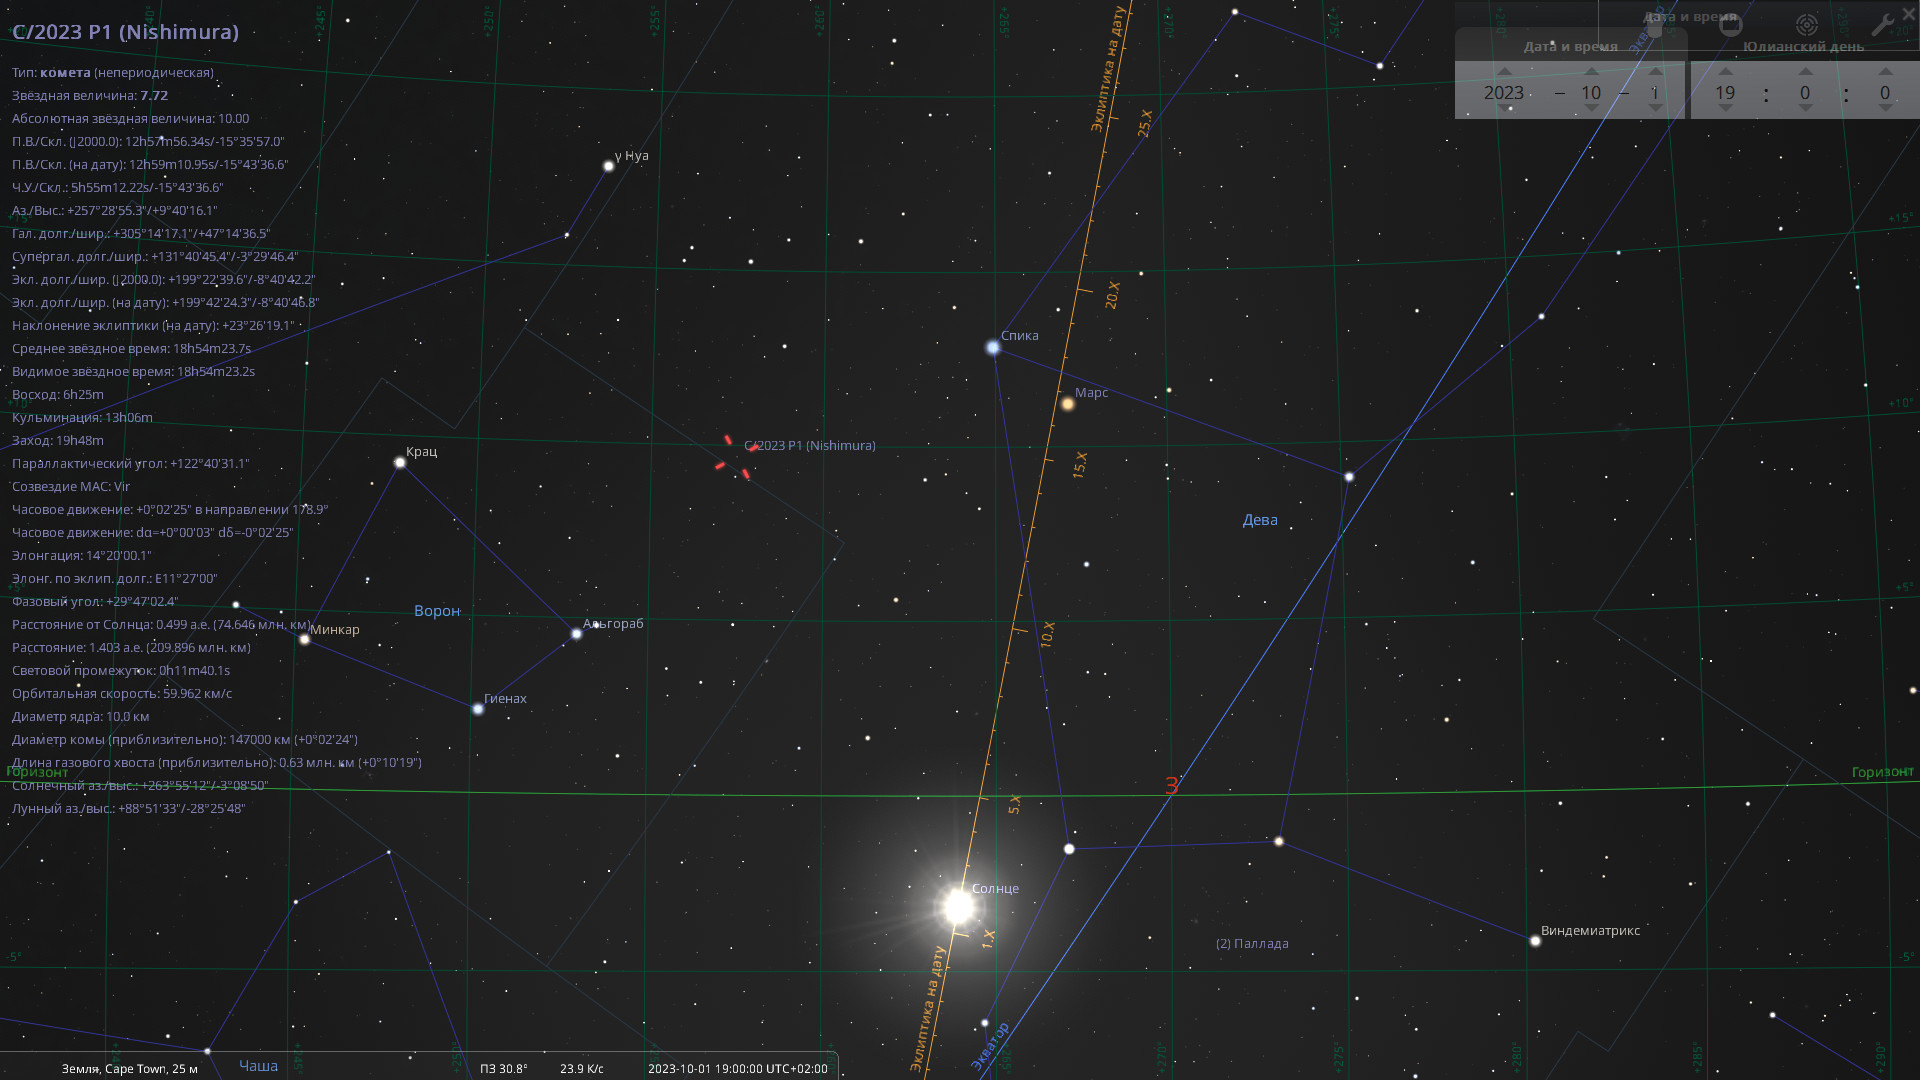
Task: Open the faint wrench icon behind the dialog
Action: coord(1882,25)
